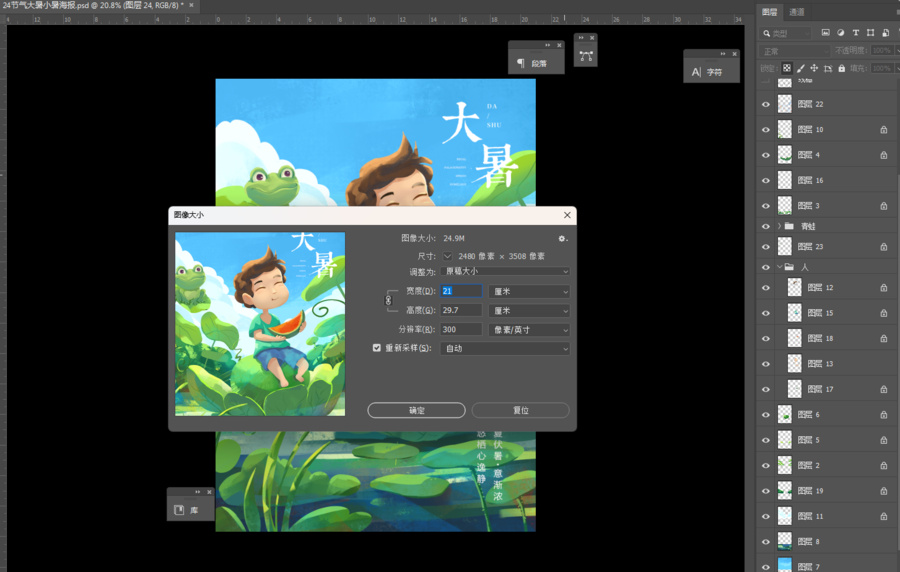Open the 段落 paragraph panel icon
Image resolution: width=900 pixels, height=572 pixels.
pos(521,63)
